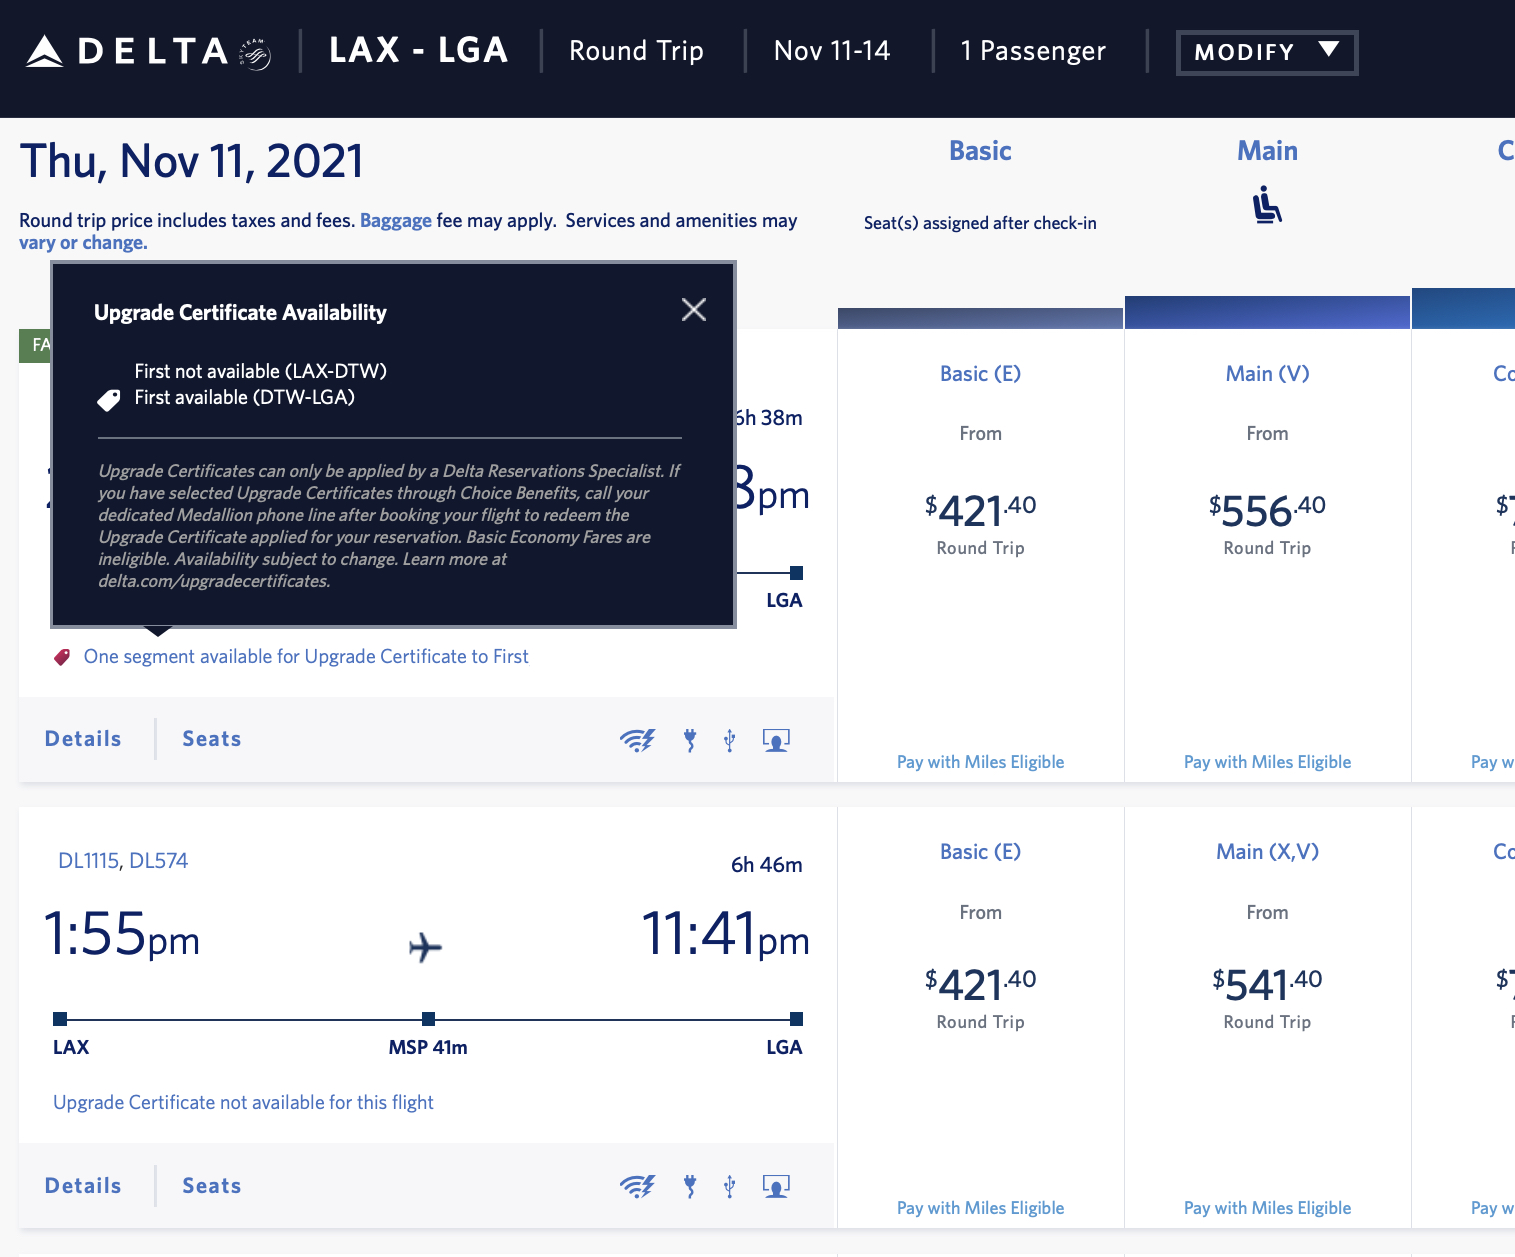Close the Upgrade Certificate Availability popup
This screenshot has width=1515, height=1257.
[693, 310]
